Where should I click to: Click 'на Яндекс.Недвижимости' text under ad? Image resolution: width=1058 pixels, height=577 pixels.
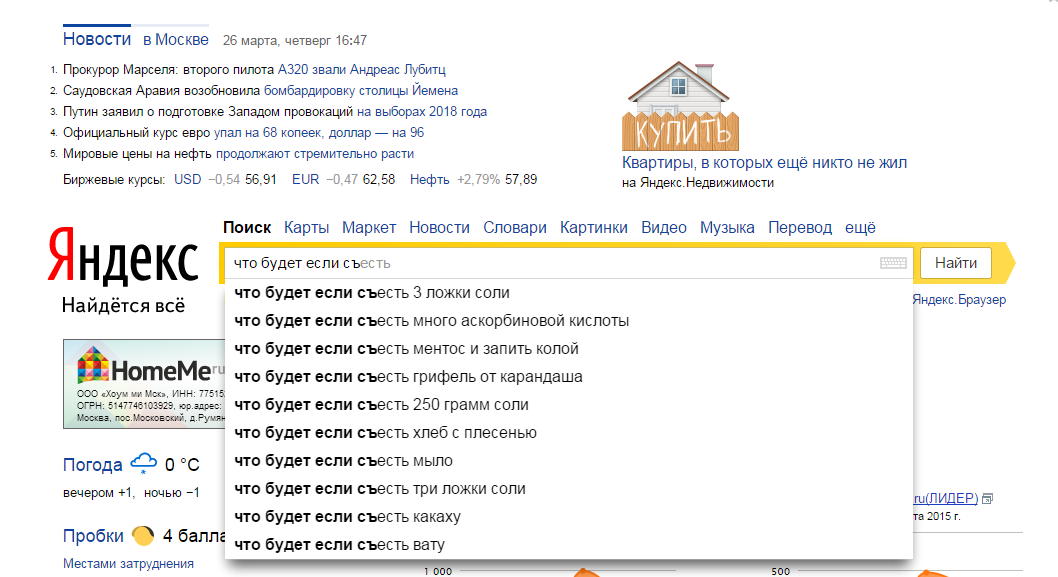pyautogui.click(x=698, y=183)
